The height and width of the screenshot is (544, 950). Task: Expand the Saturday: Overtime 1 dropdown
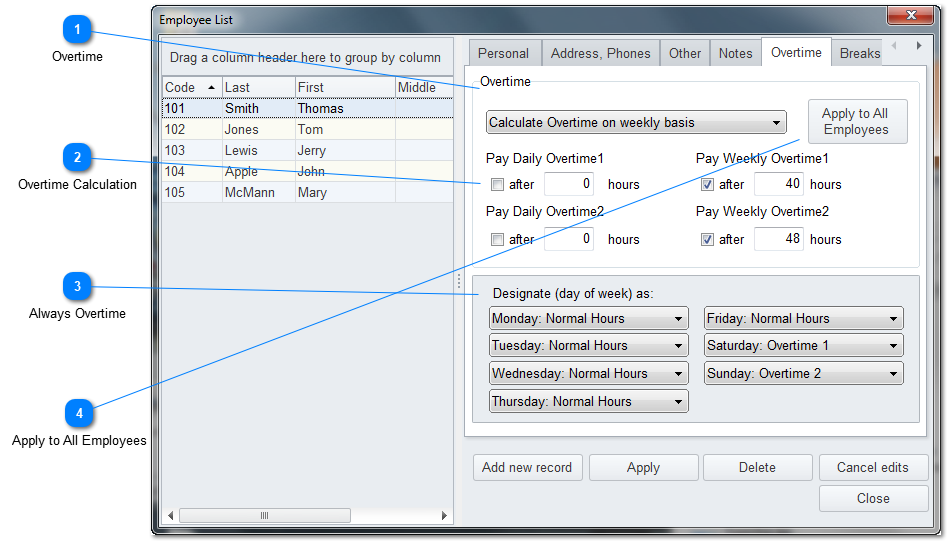pyautogui.click(x=803, y=346)
